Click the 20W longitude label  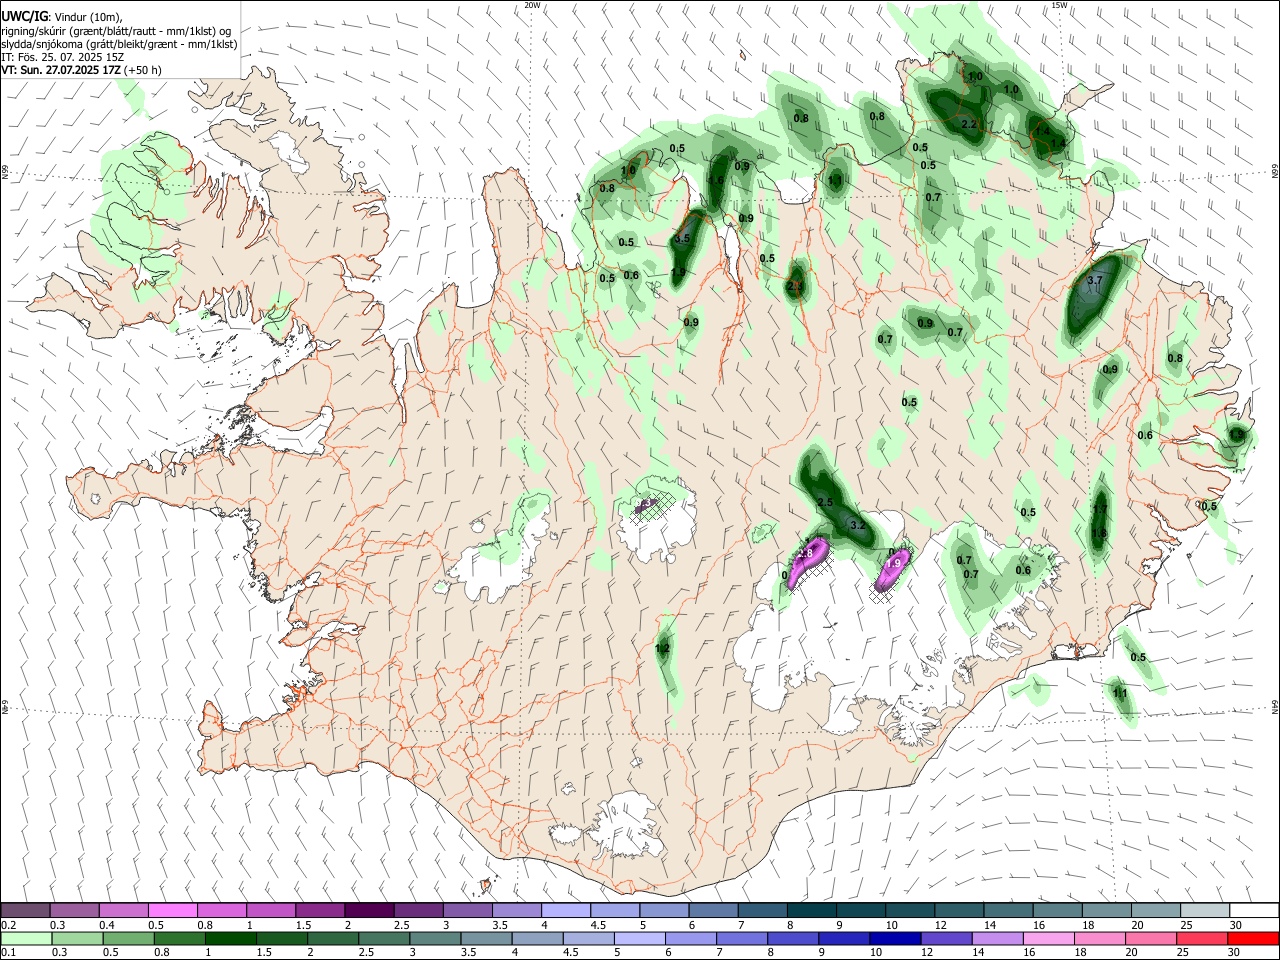[x=532, y=5]
